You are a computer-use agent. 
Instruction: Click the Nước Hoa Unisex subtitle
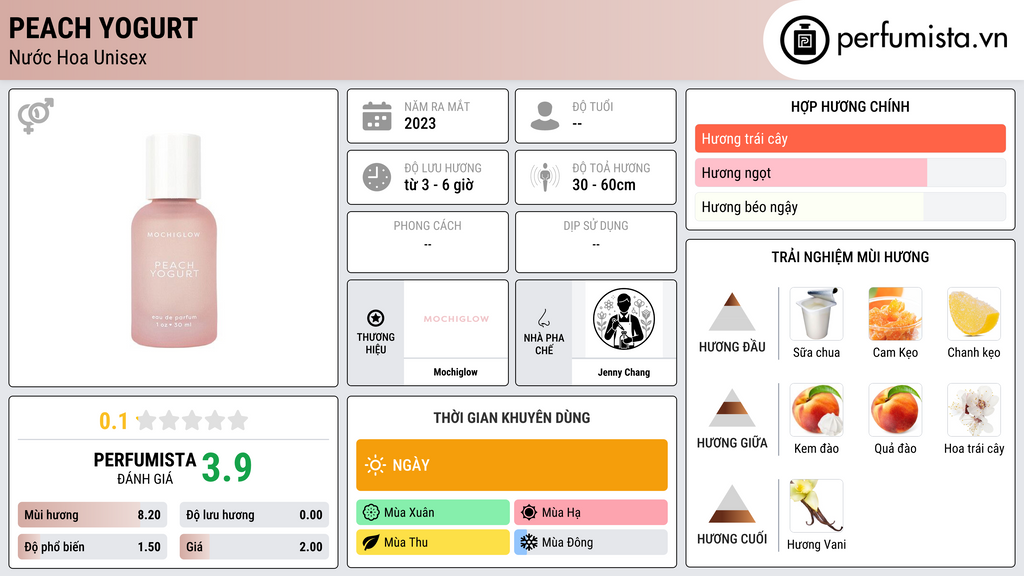[x=78, y=57]
